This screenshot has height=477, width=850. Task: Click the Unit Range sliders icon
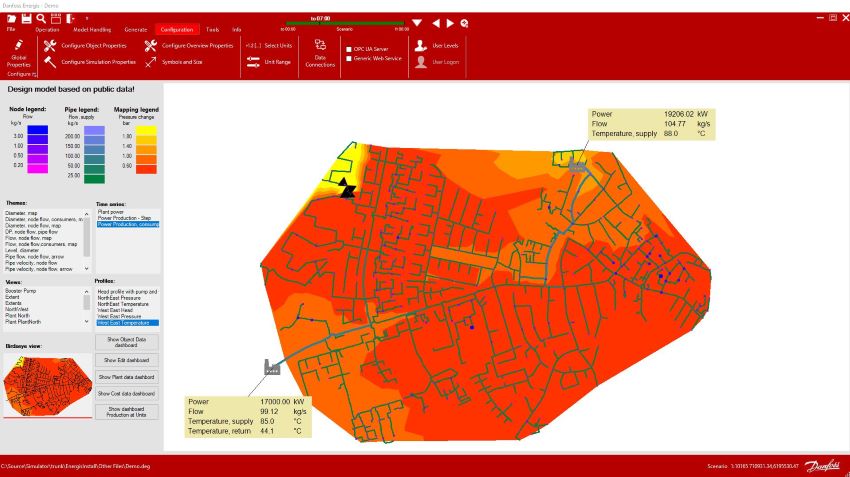tap(253, 62)
